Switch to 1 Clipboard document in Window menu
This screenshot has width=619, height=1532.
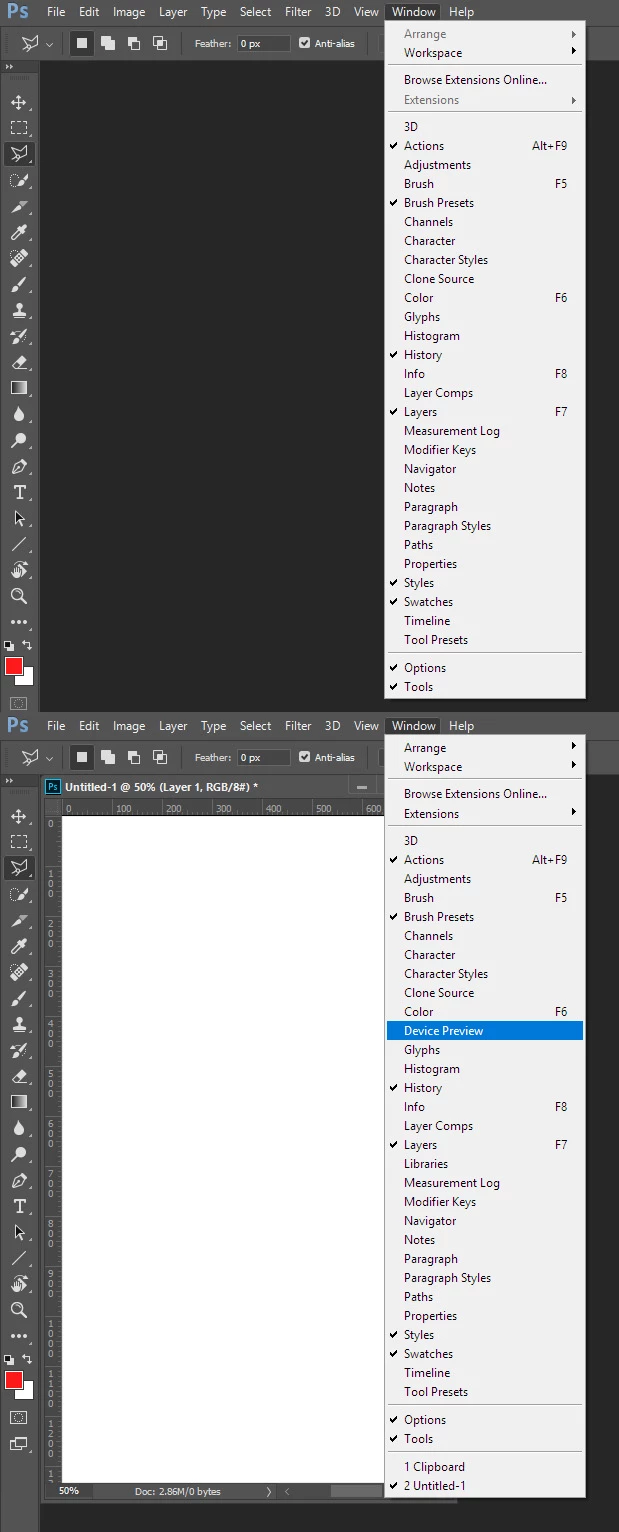pos(485,1467)
